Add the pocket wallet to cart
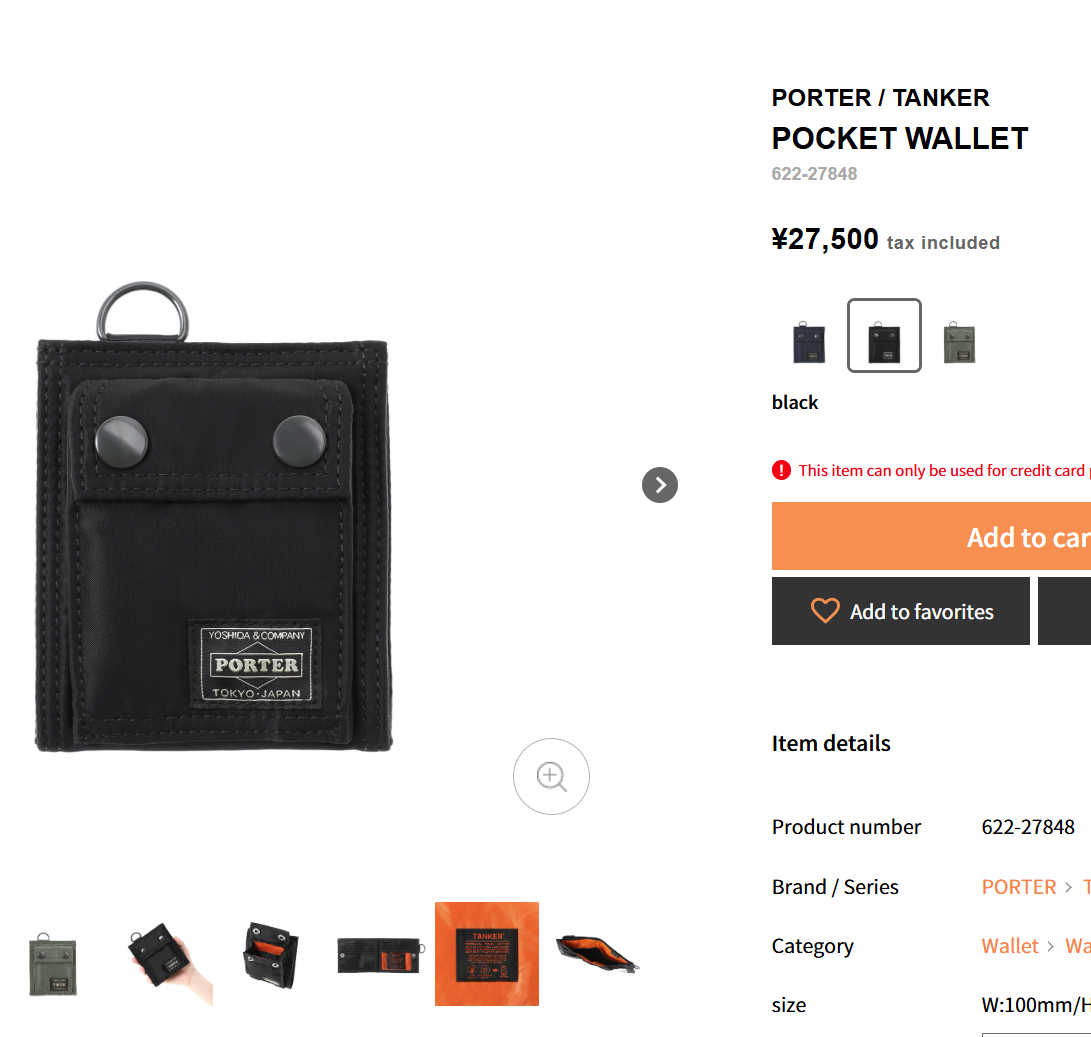Viewport: 1091px width, 1037px height. (x=932, y=536)
